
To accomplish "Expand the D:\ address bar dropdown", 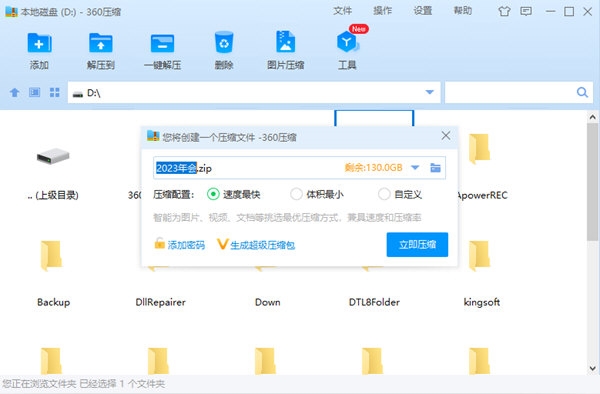I will click(429, 92).
